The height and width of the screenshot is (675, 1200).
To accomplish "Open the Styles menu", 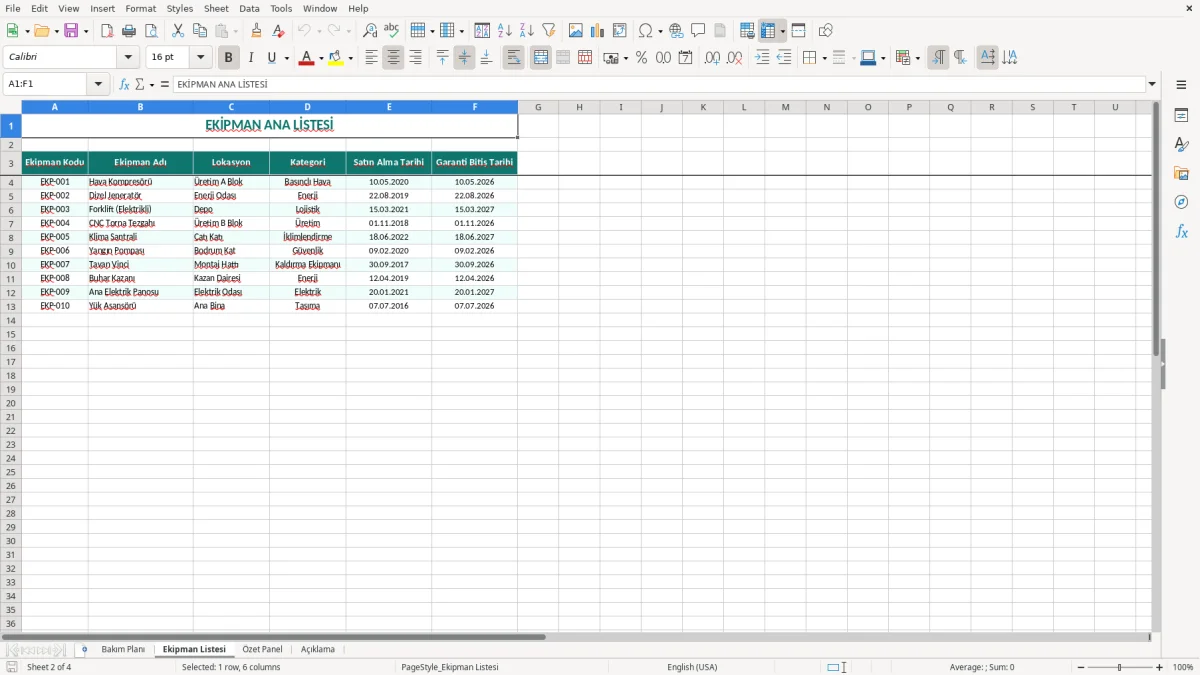I will click(x=180, y=8).
